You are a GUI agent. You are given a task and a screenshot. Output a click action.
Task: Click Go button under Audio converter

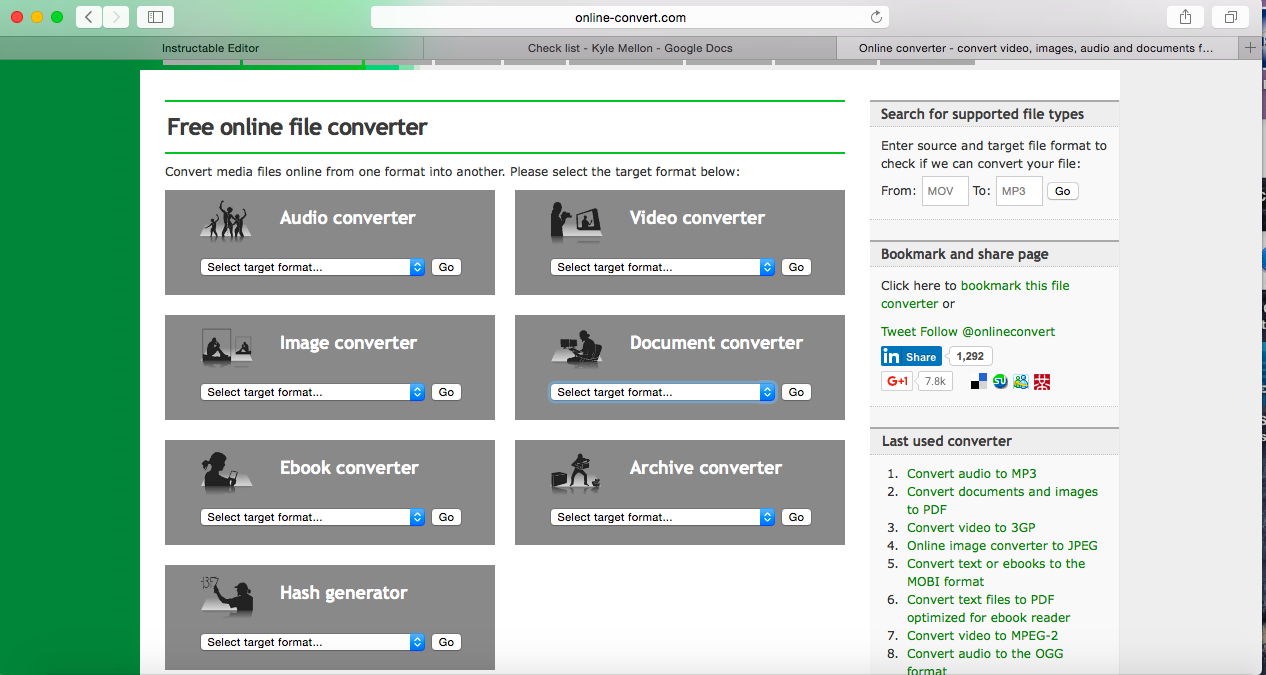click(x=446, y=267)
